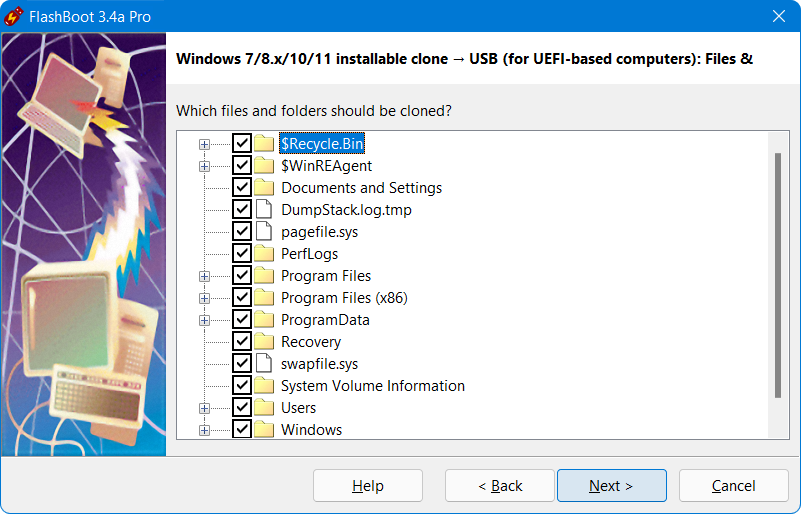Click the Program Files (x86) folder icon
This screenshot has height=514, width=801.
tap(264, 297)
